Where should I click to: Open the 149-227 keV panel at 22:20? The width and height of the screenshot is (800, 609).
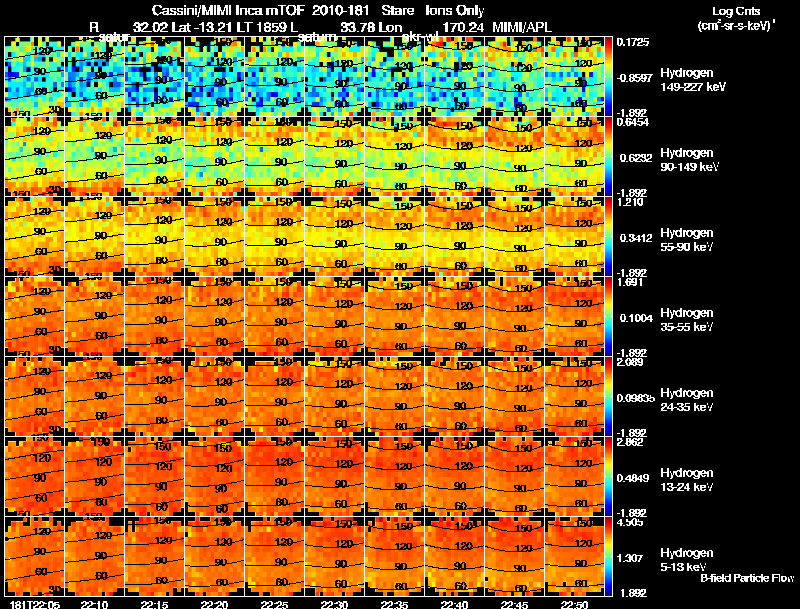[x=214, y=77]
